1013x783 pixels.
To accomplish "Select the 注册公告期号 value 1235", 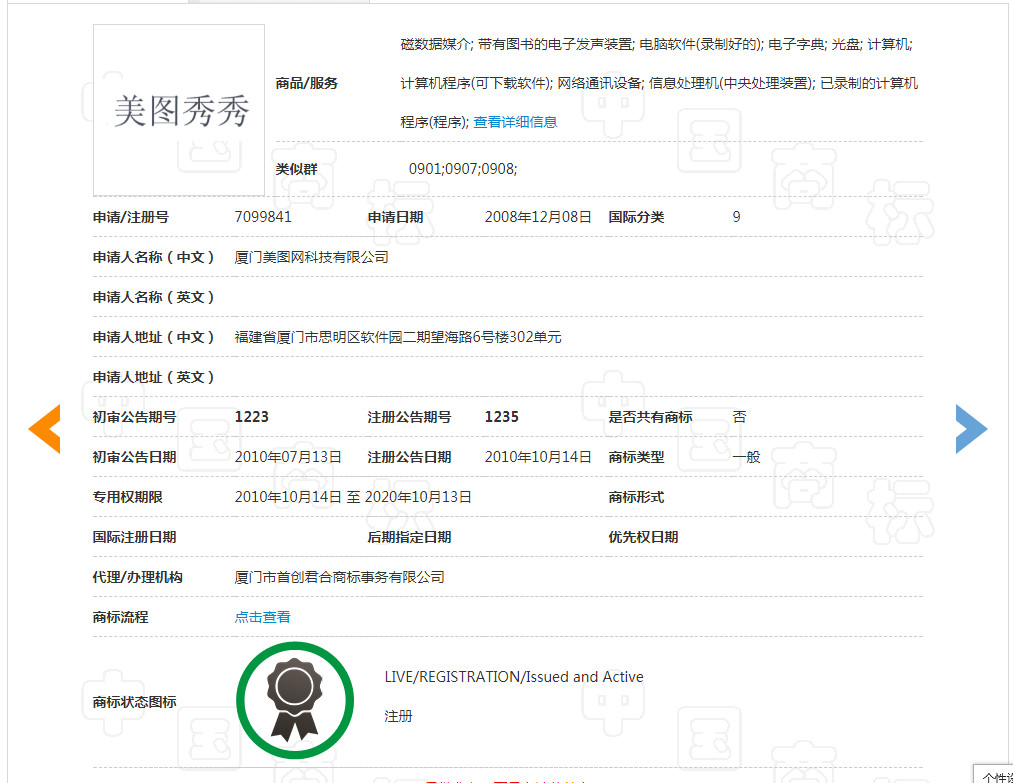I will pos(499,417).
